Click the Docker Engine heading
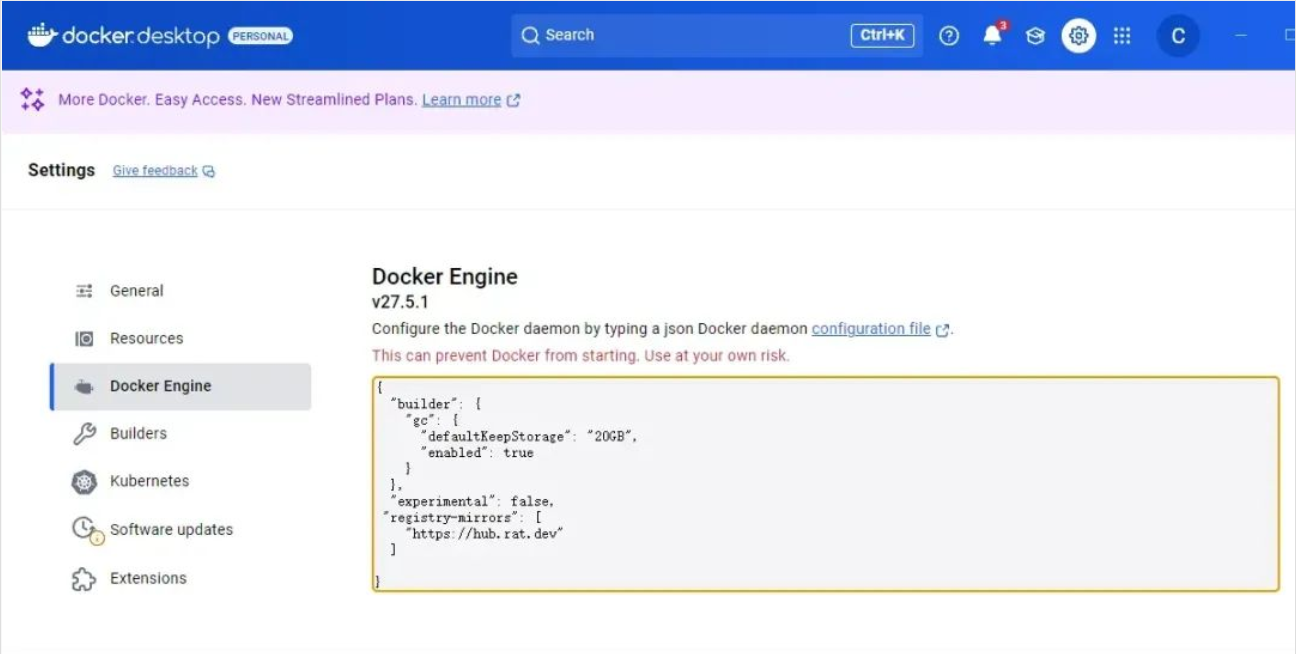The width and height of the screenshot is (1296, 654). pyautogui.click(x=445, y=277)
